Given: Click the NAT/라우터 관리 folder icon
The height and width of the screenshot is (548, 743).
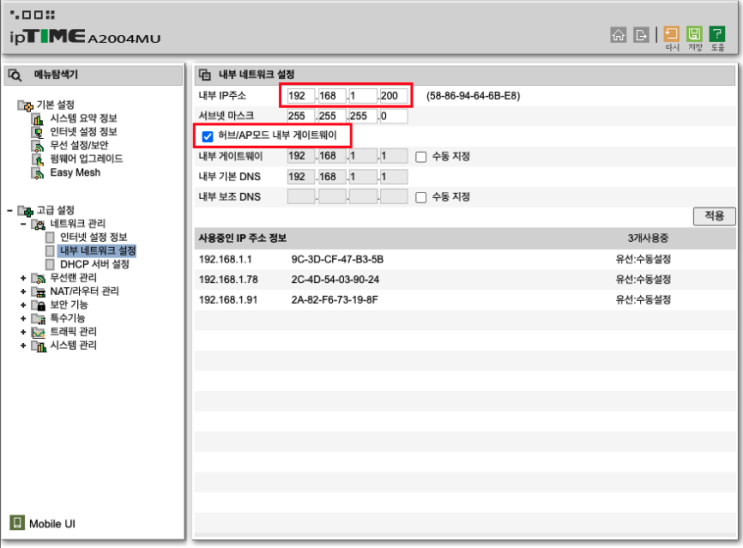Looking at the screenshot, I should pyautogui.click(x=38, y=292).
